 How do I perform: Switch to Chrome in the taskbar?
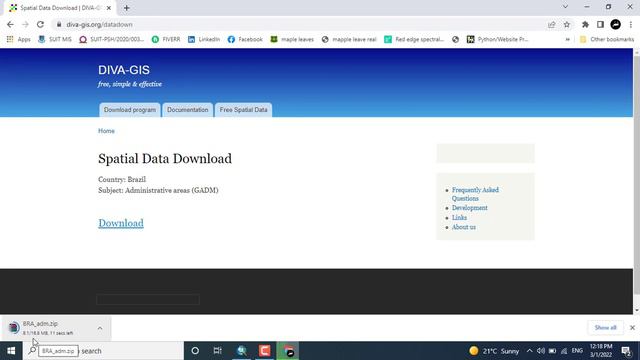point(288,351)
